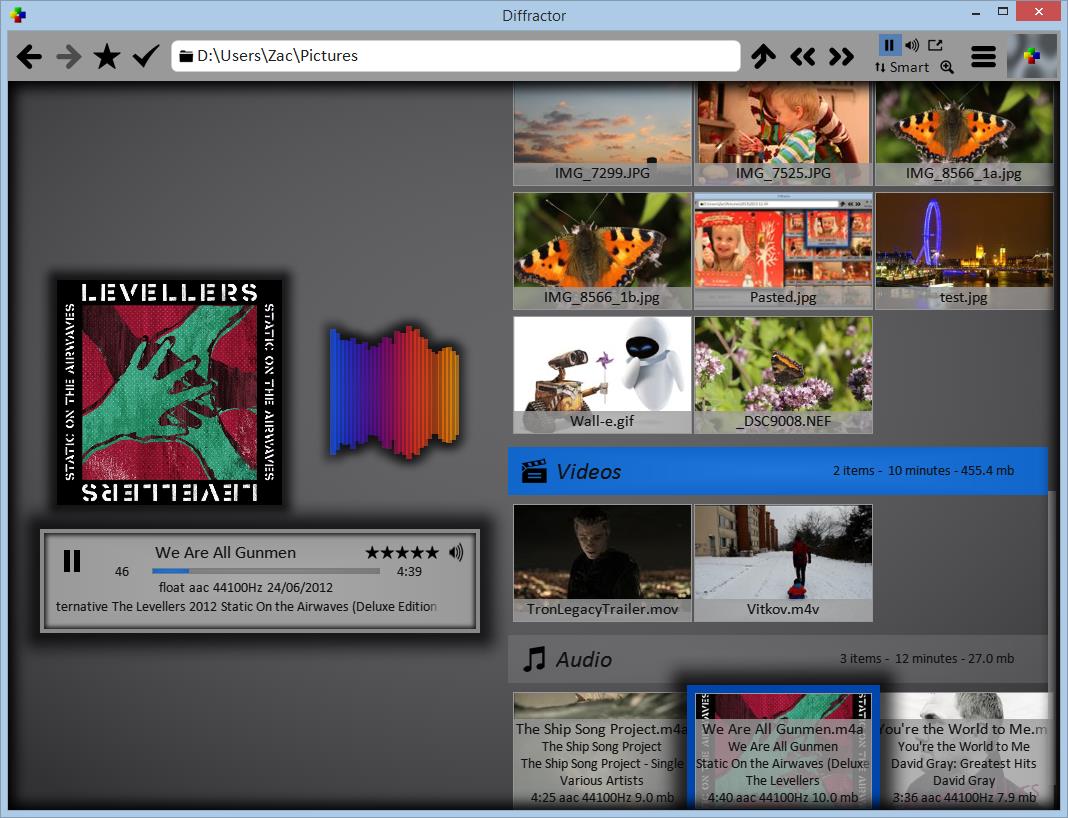This screenshot has height=818, width=1068.
Task: Click the Videos clapperboard icon
Action: coord(534,471)
